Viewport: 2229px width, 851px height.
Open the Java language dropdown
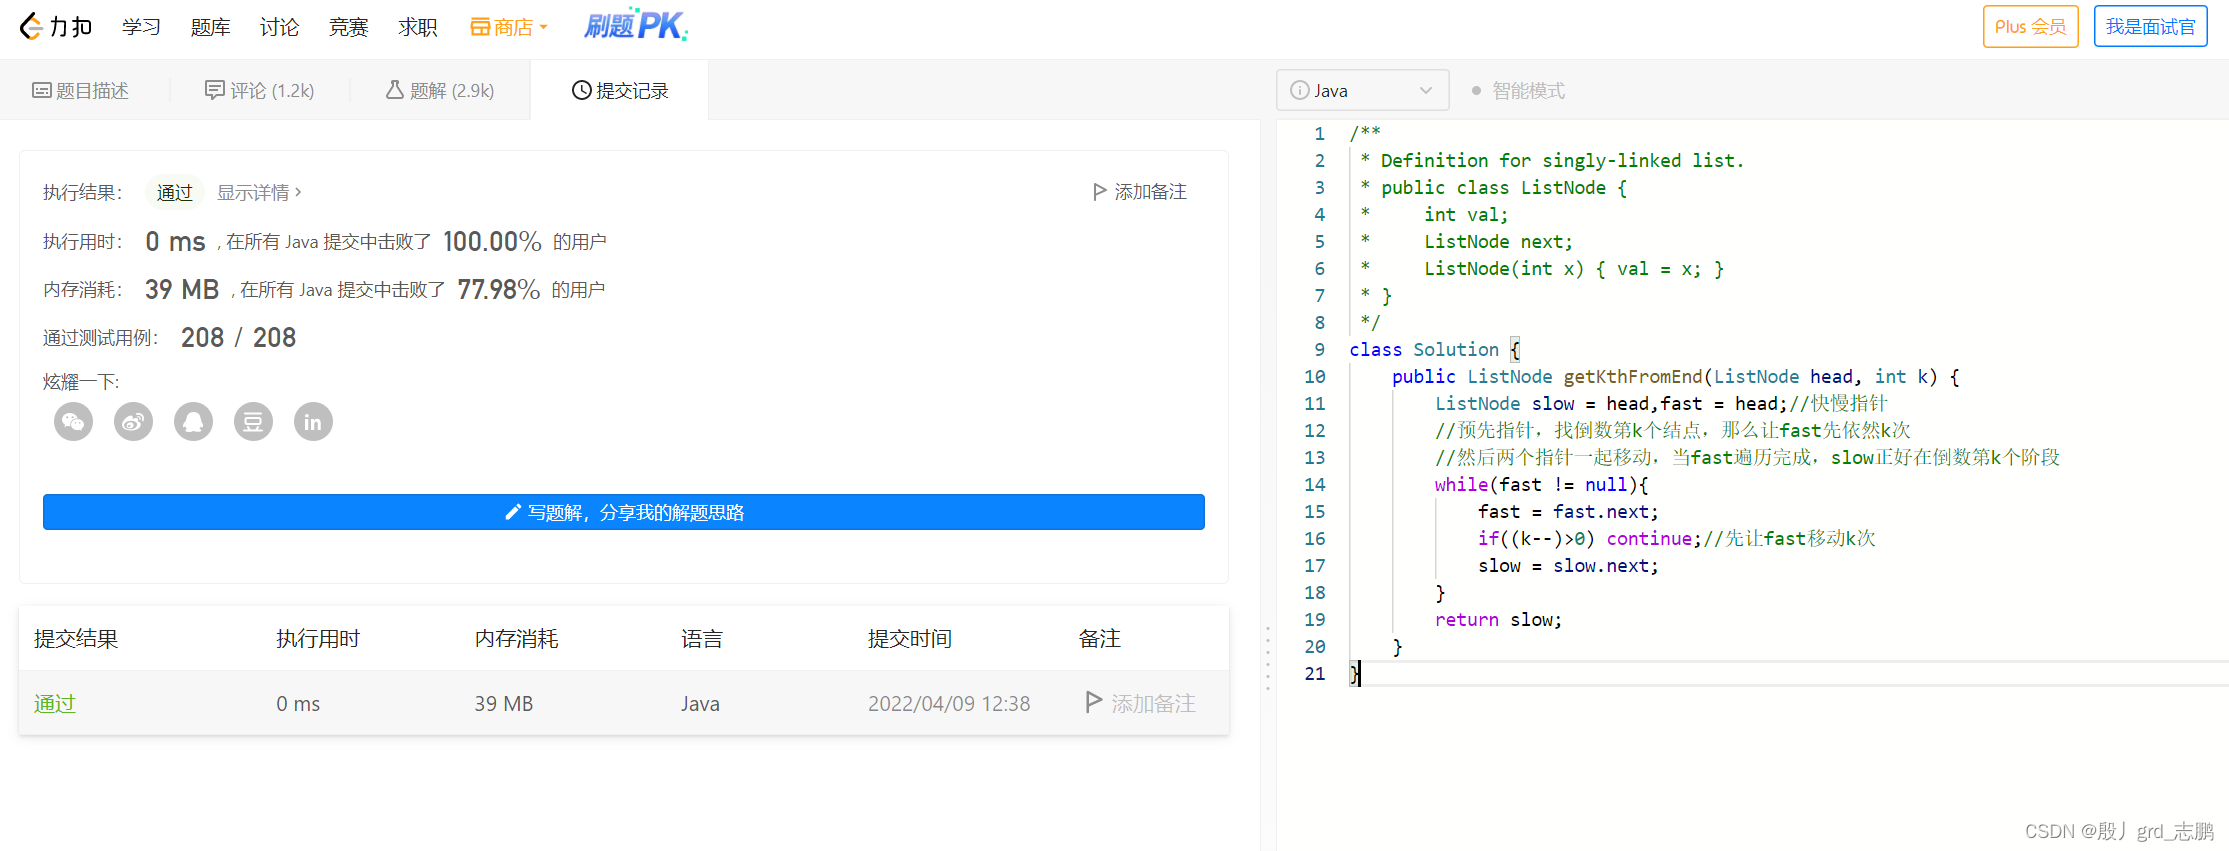click(1362, 90)
